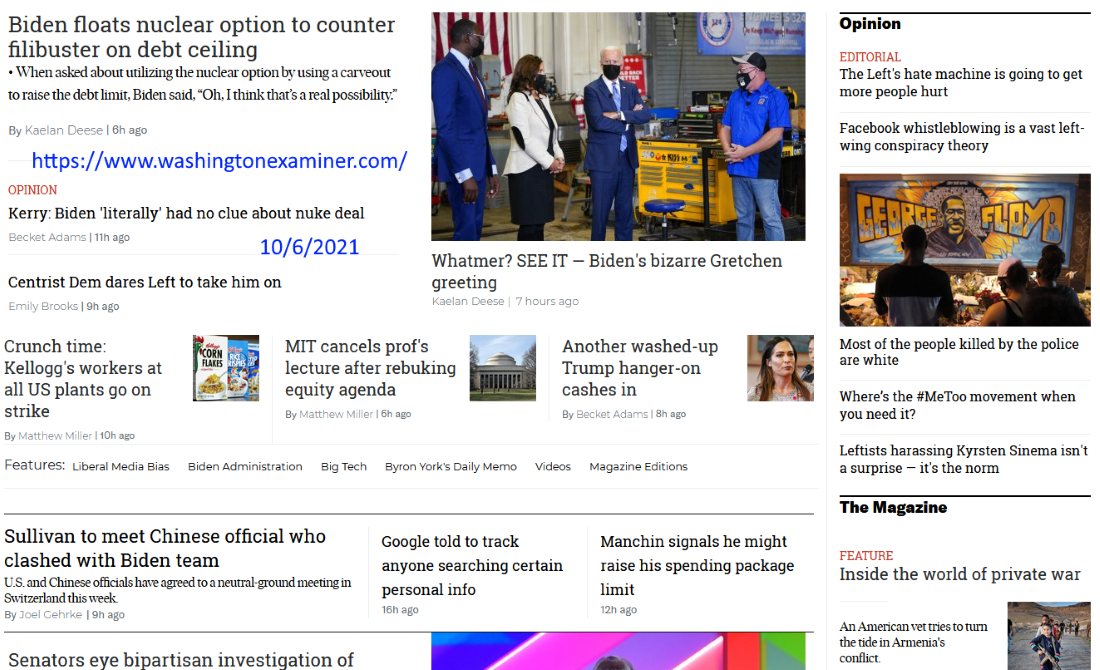The width and height of the screenshot is (1100, 670).
Task: Click '16h ago' timestamp under Google story
Action: [x=400, y=610]
